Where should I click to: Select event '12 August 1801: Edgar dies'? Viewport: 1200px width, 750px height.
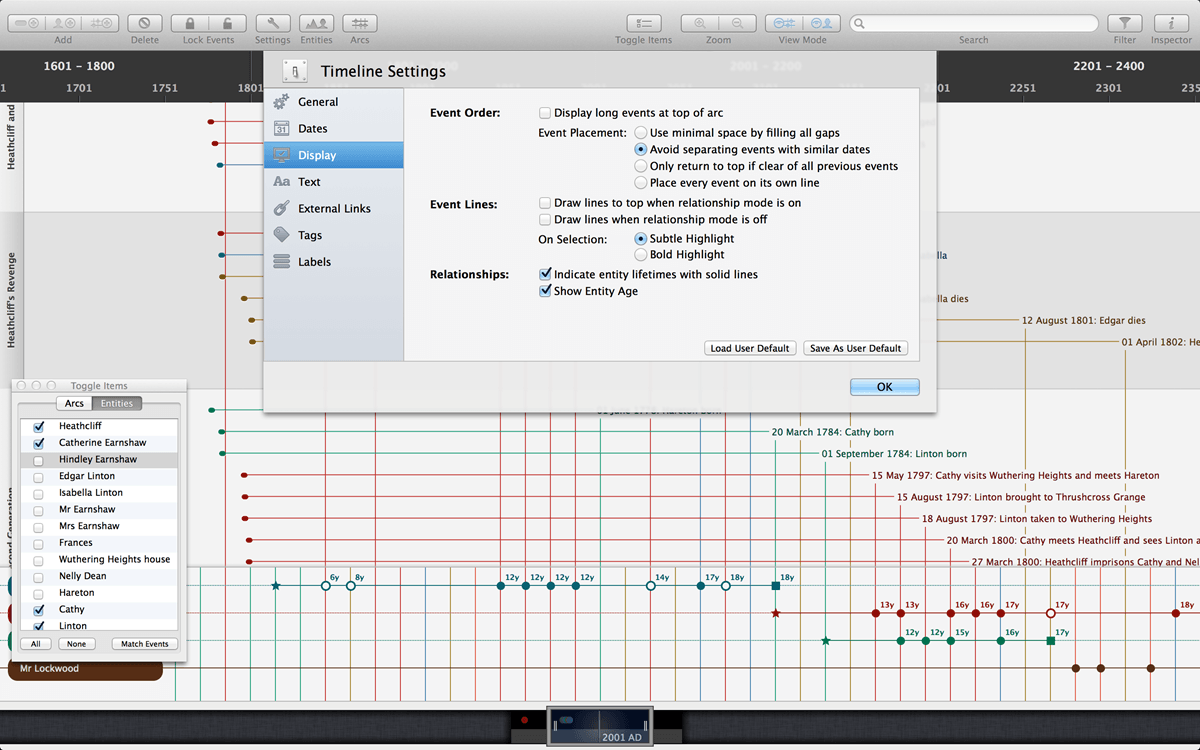(x=1084, y=321)
